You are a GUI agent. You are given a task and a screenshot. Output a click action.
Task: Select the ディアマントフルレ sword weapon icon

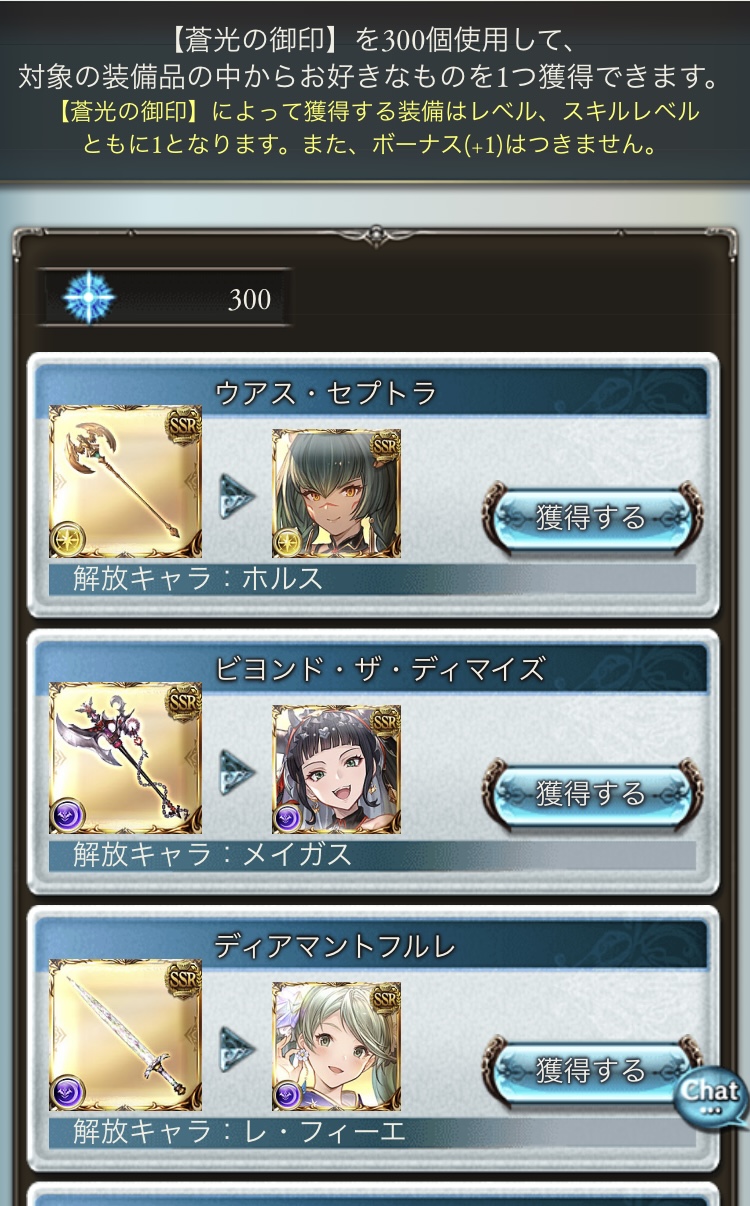coord(125,1035)
